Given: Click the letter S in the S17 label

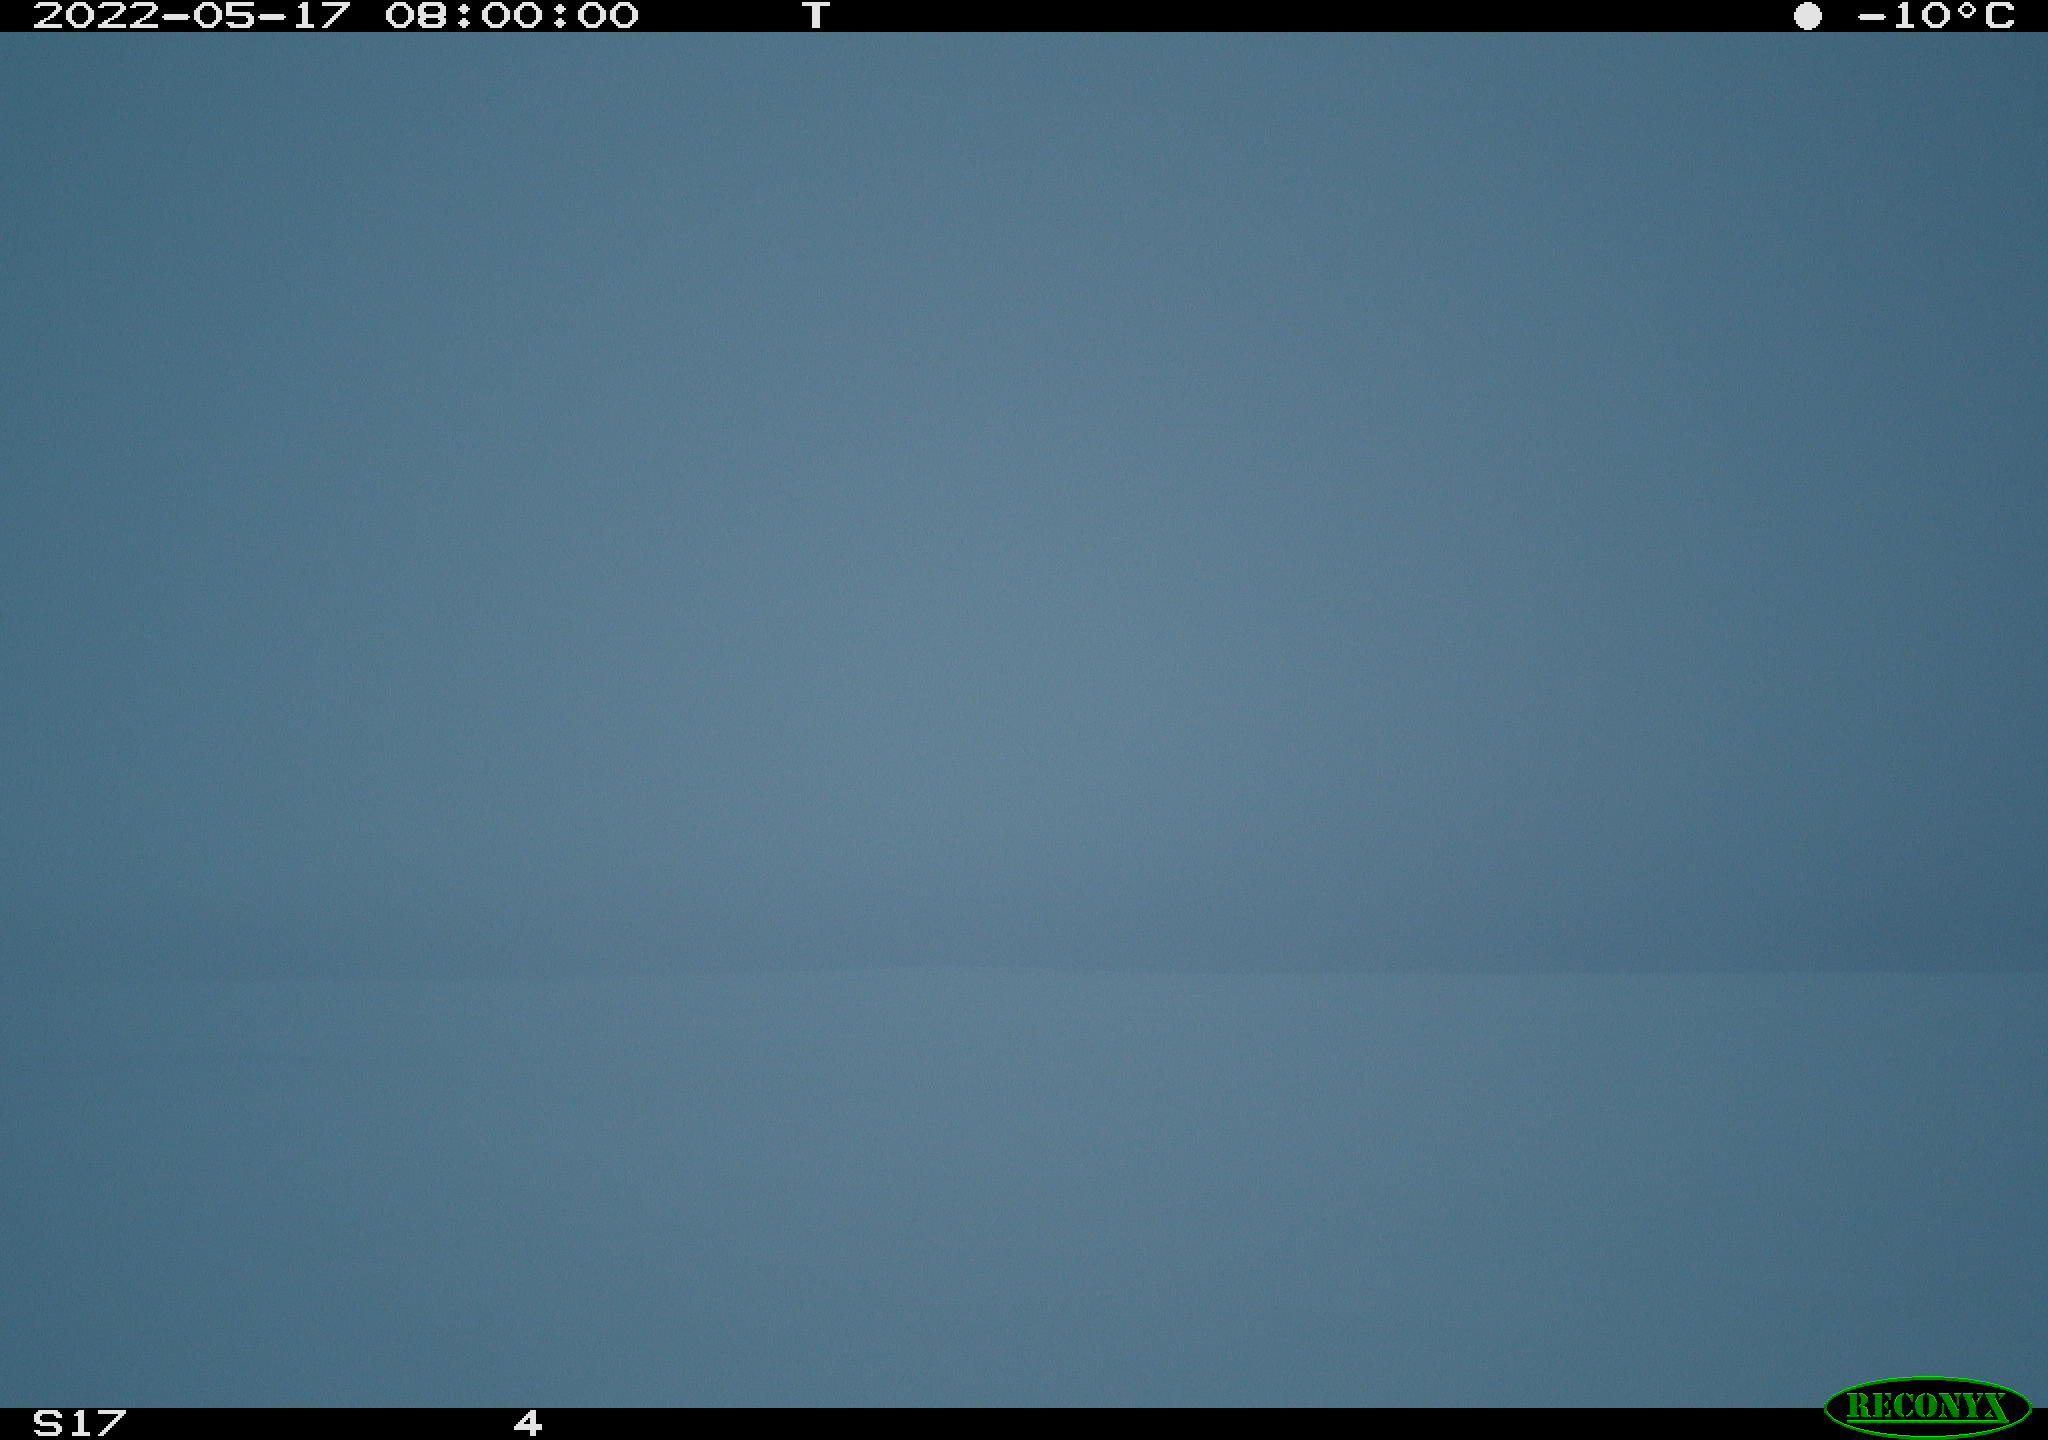Looking at the screenshot, I should [x=47, y=1423].
